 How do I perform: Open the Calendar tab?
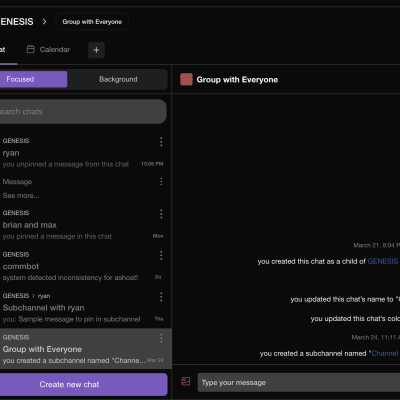48,50
